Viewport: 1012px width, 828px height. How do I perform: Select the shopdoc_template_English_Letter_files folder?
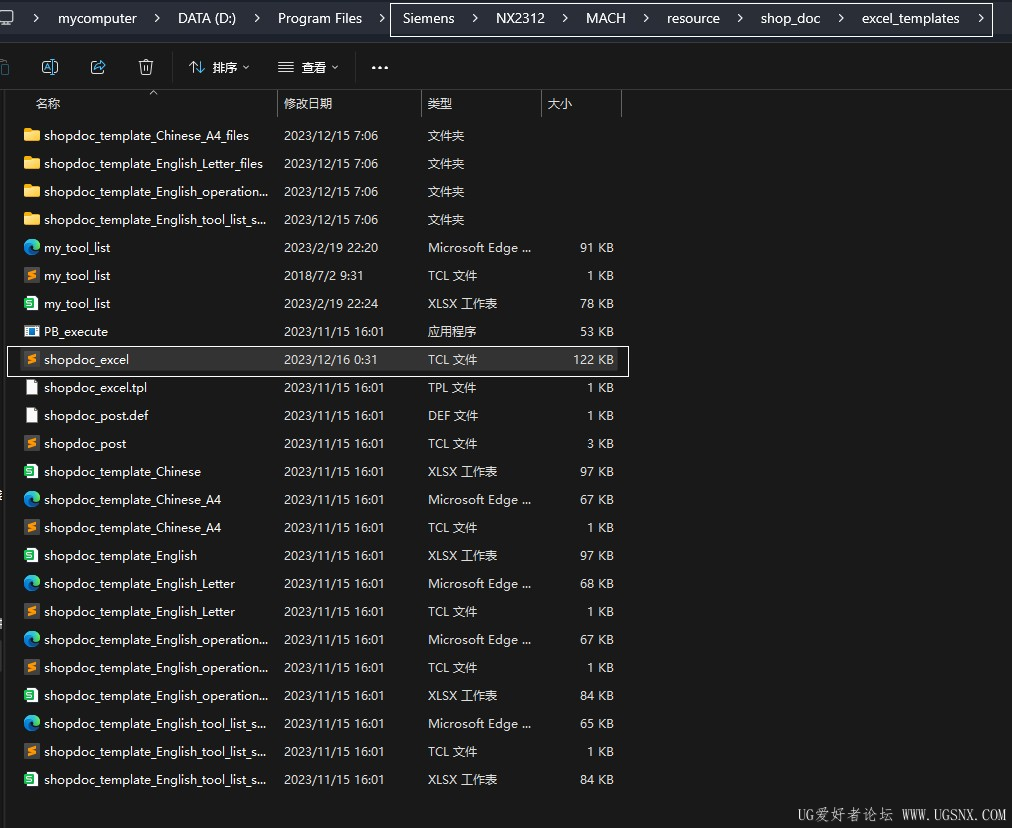(x=153, y=163)
